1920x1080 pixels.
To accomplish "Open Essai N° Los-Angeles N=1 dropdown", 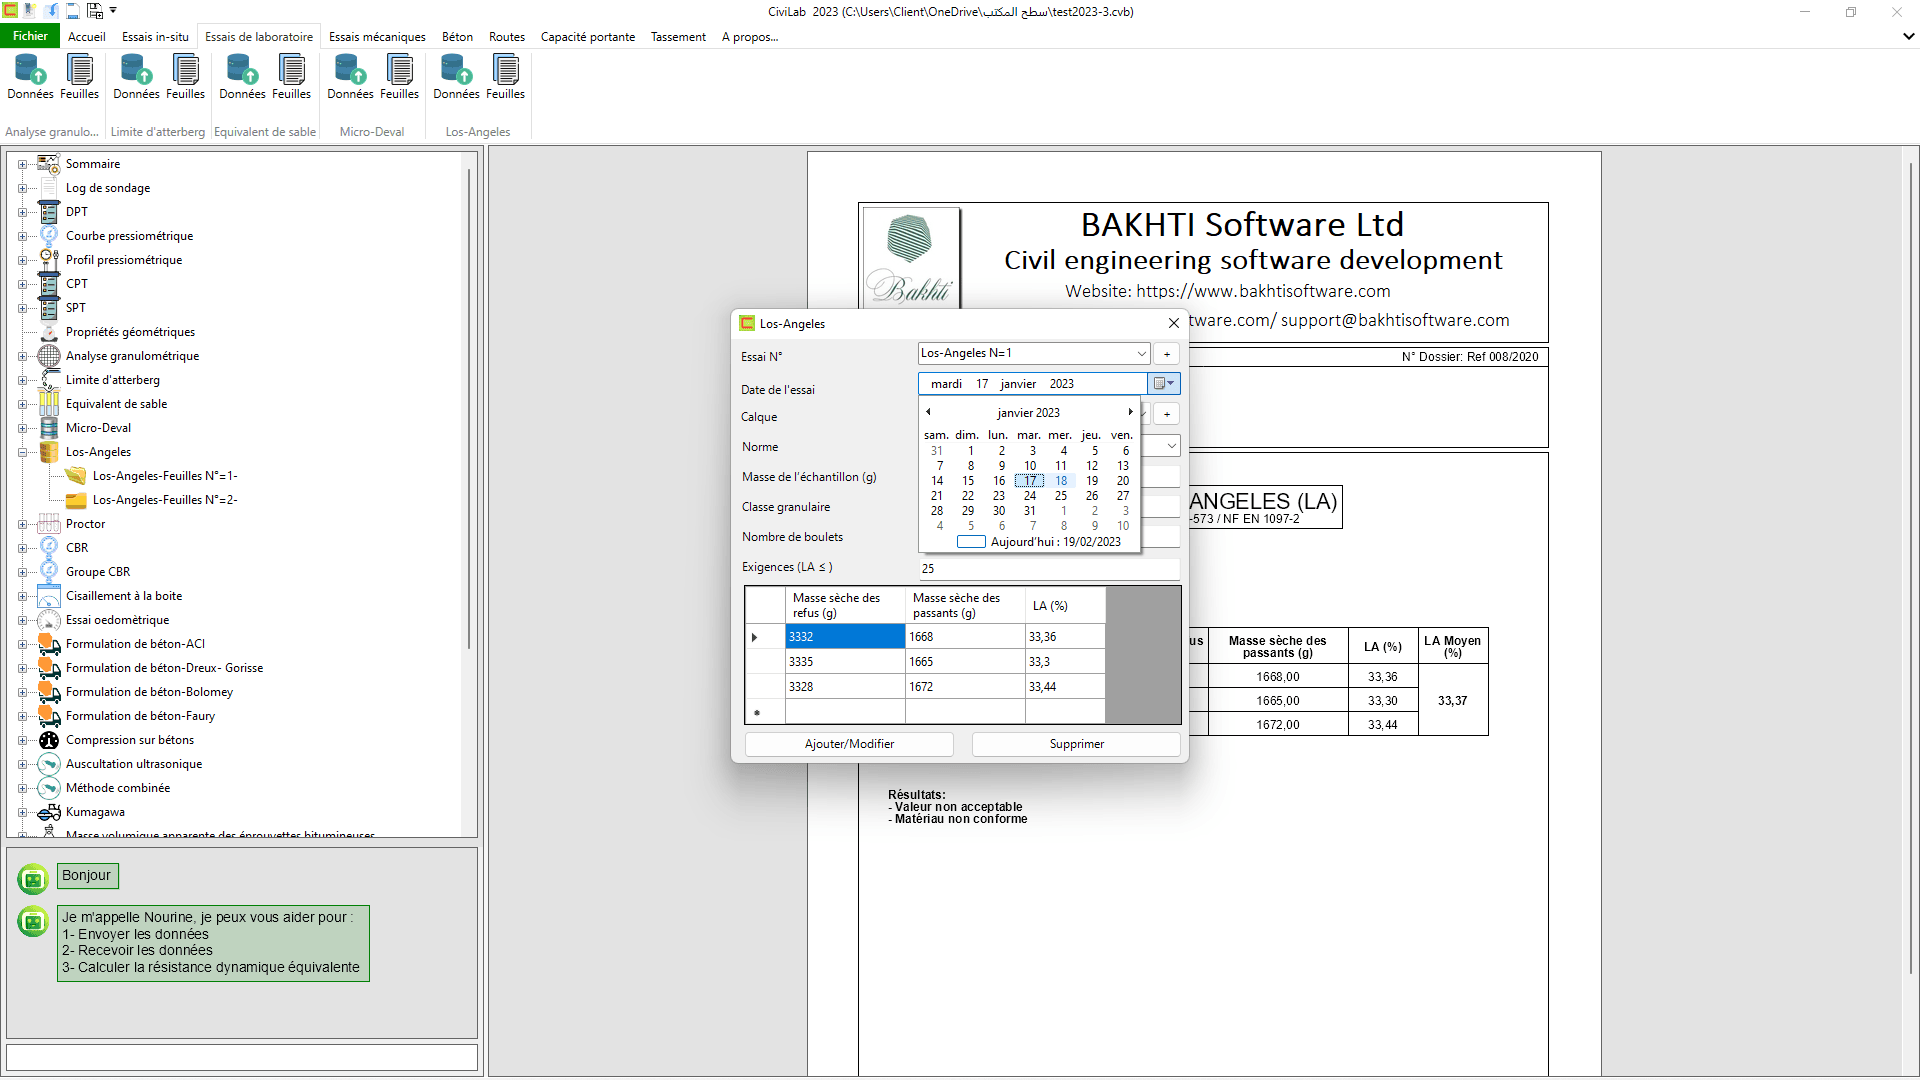I will point(1141,353).
